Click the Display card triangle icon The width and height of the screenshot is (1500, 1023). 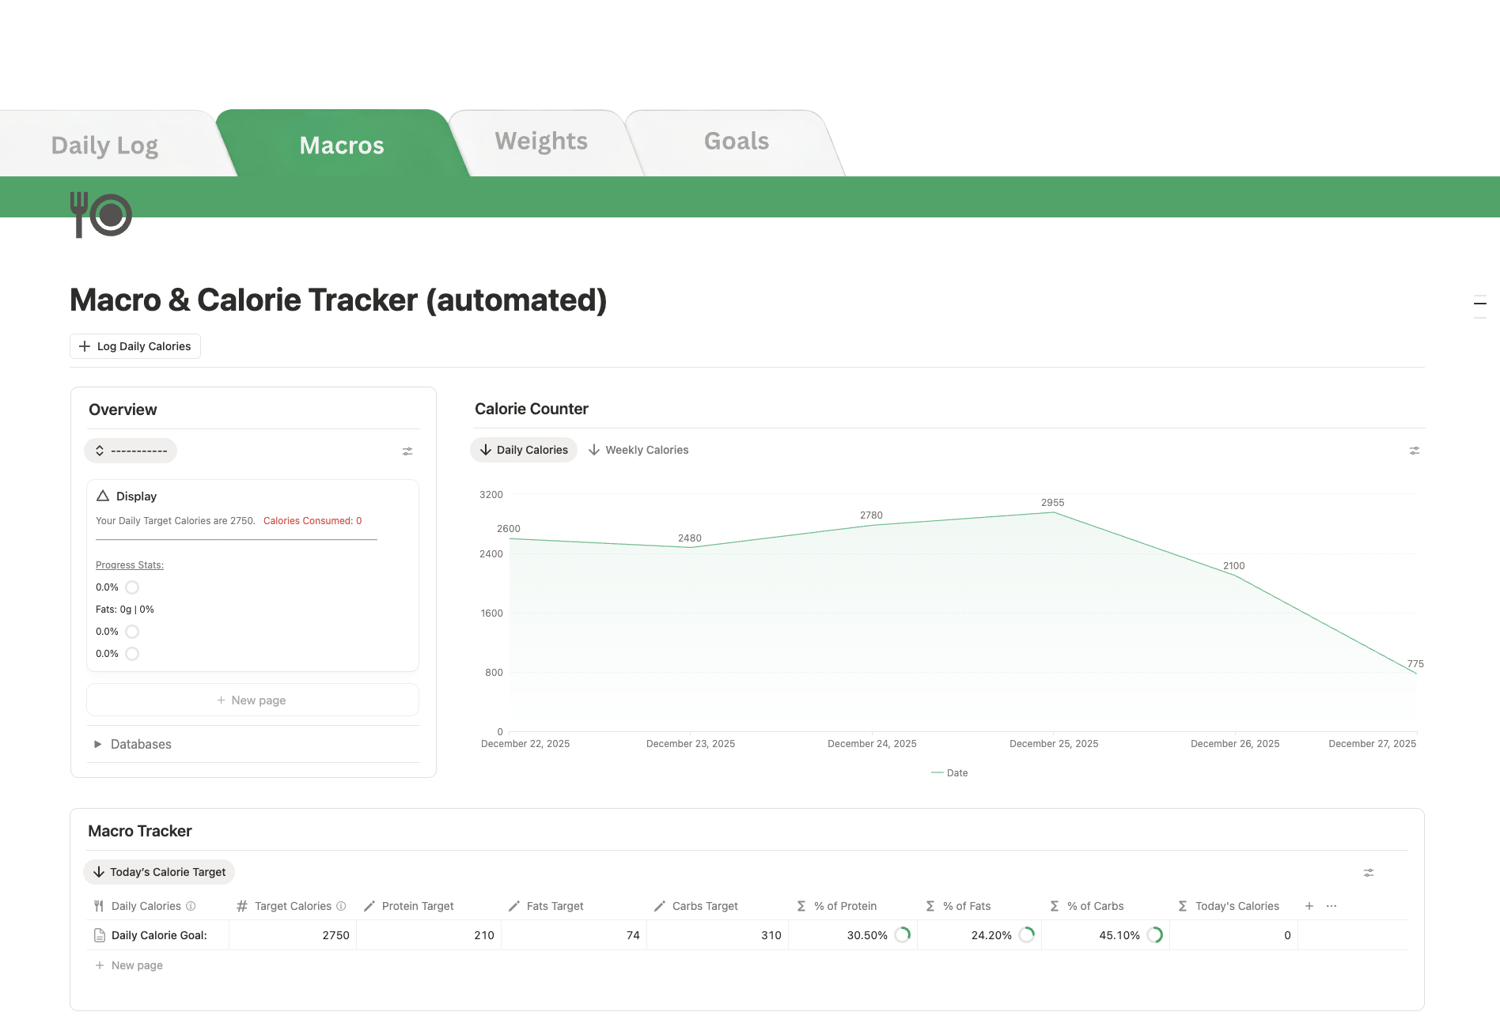click(103, 496)
